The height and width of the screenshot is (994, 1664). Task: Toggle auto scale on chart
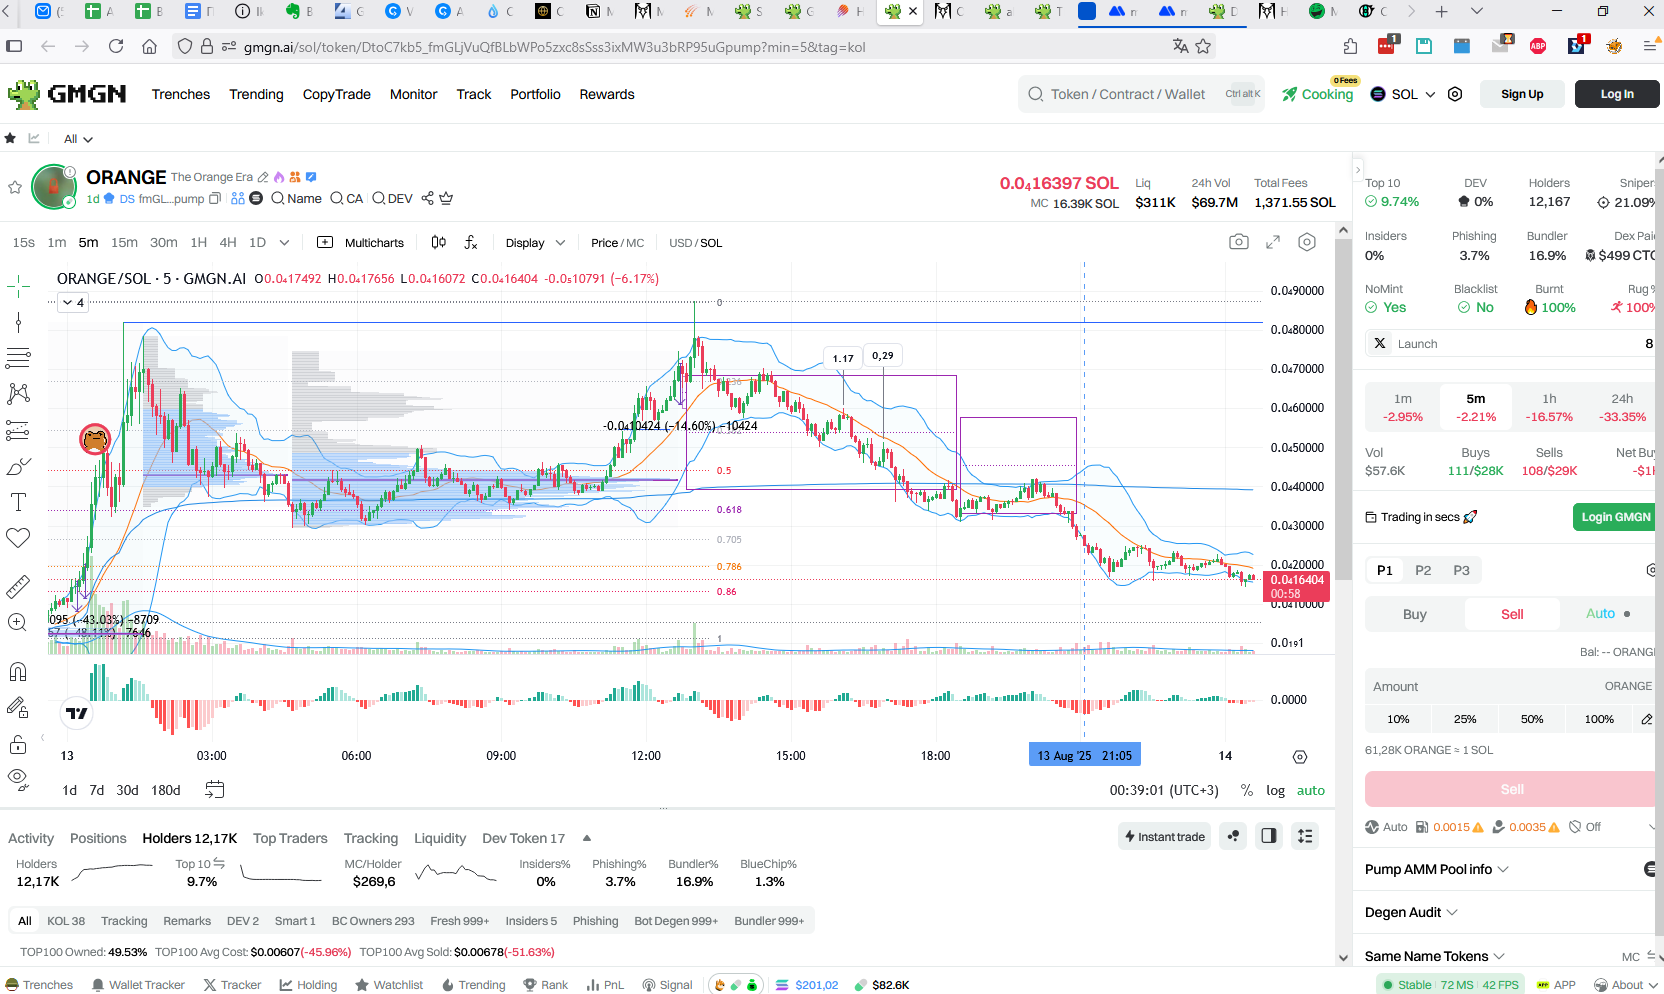point(1310,790)
